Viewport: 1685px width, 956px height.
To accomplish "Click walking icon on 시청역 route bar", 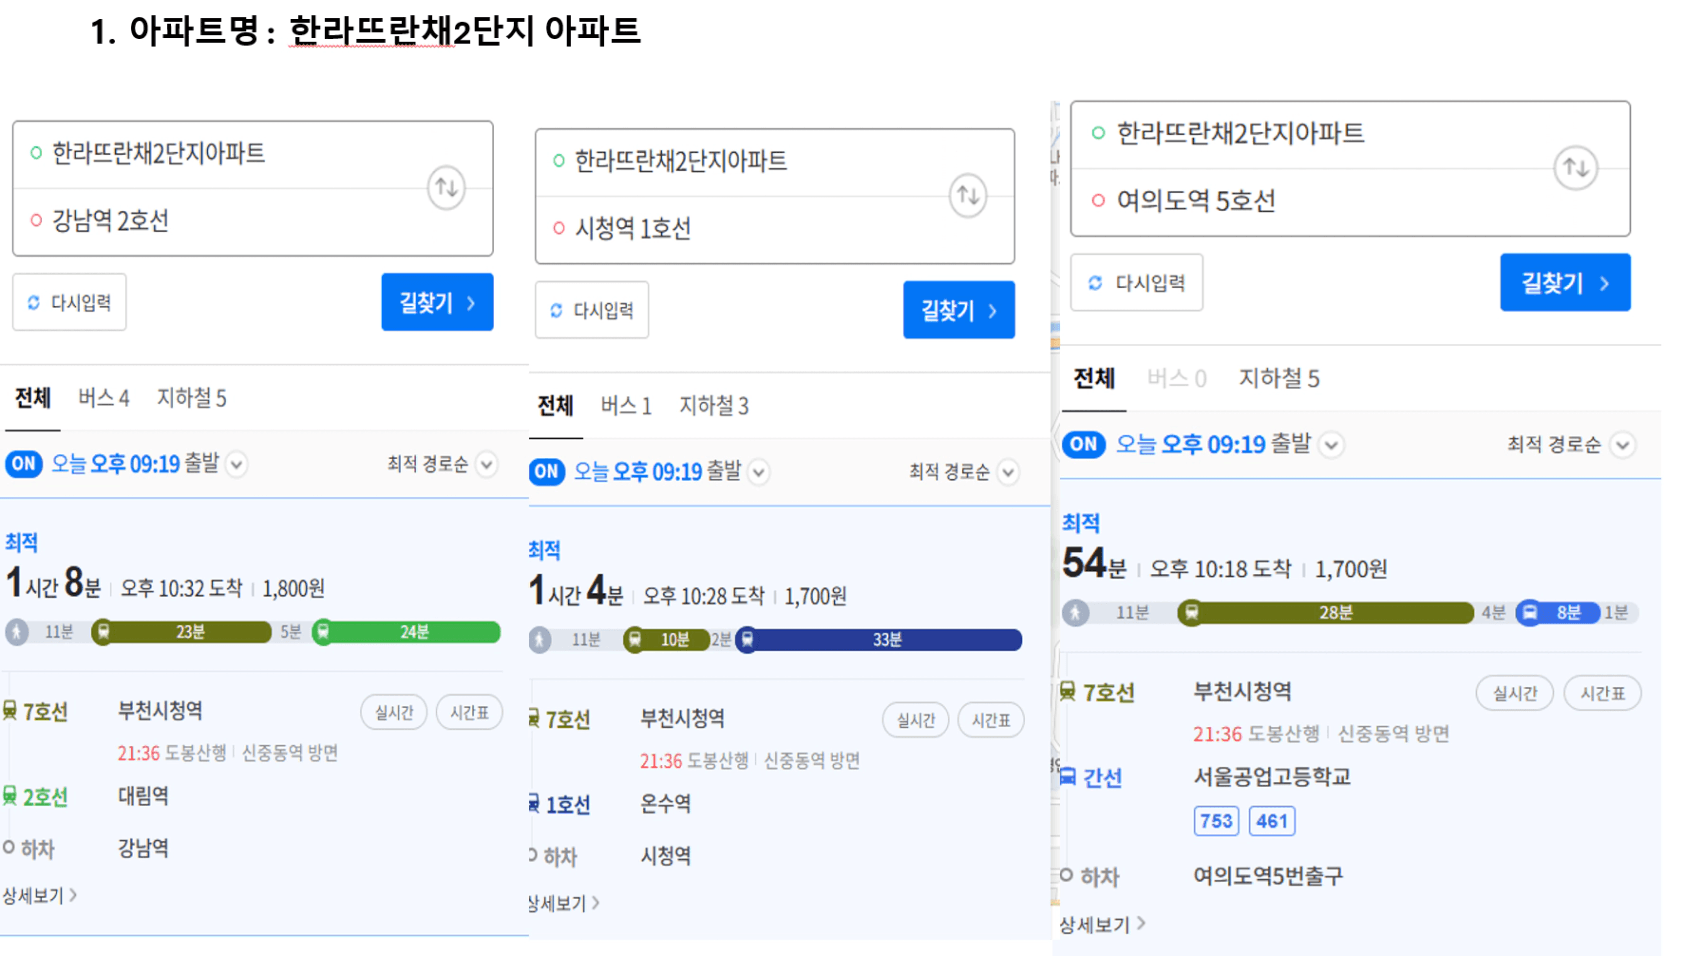I will pos(540,640).
